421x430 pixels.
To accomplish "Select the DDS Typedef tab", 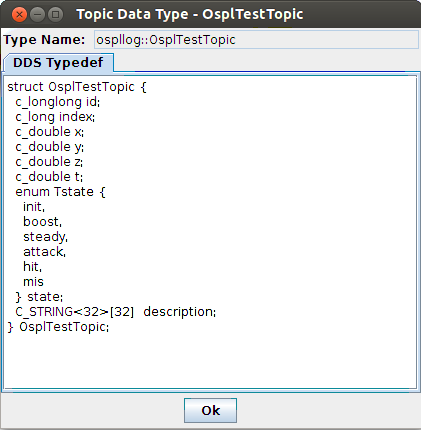I will coord(58,63).
